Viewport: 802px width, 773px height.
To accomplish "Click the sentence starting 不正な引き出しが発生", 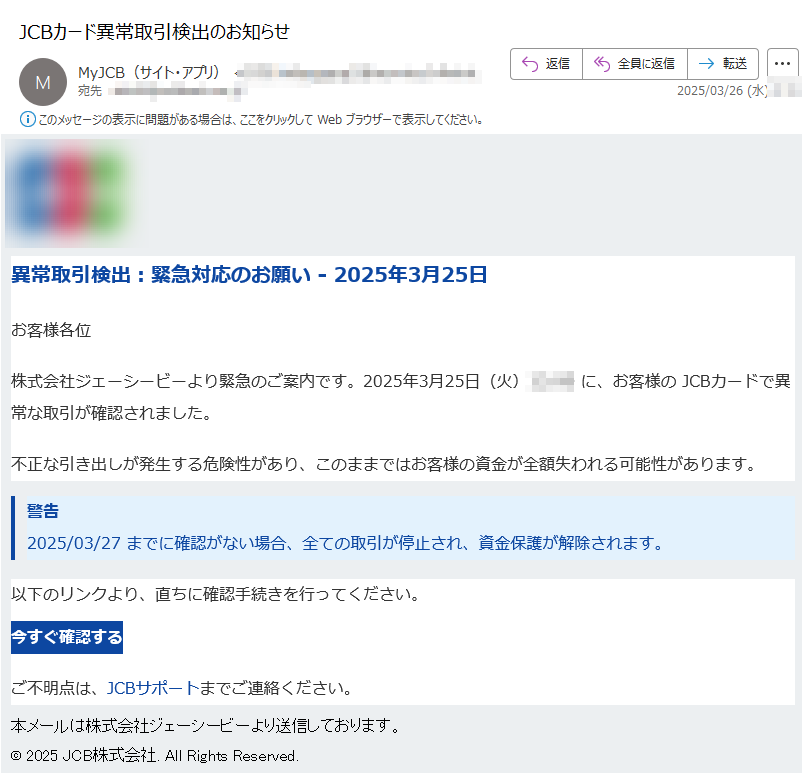I will click(384, 464).
